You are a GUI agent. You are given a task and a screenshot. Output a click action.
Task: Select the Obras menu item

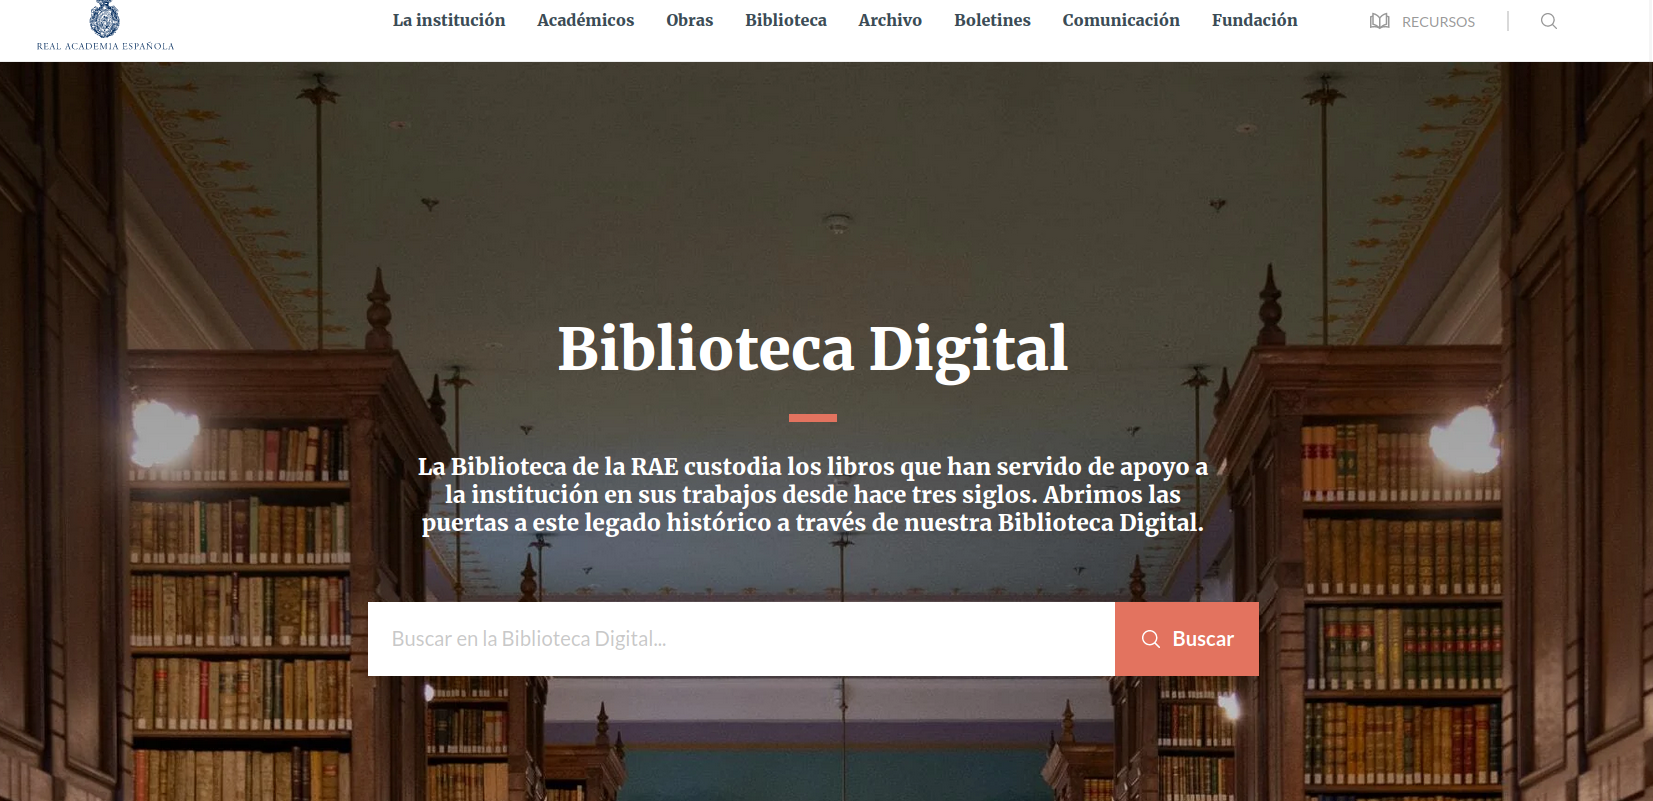[690, 20]
